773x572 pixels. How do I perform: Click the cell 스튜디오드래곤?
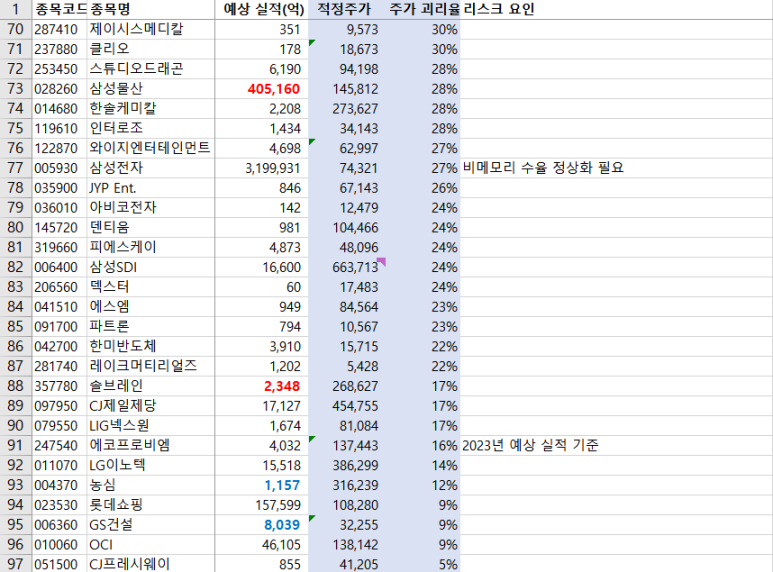coord(151,69)
